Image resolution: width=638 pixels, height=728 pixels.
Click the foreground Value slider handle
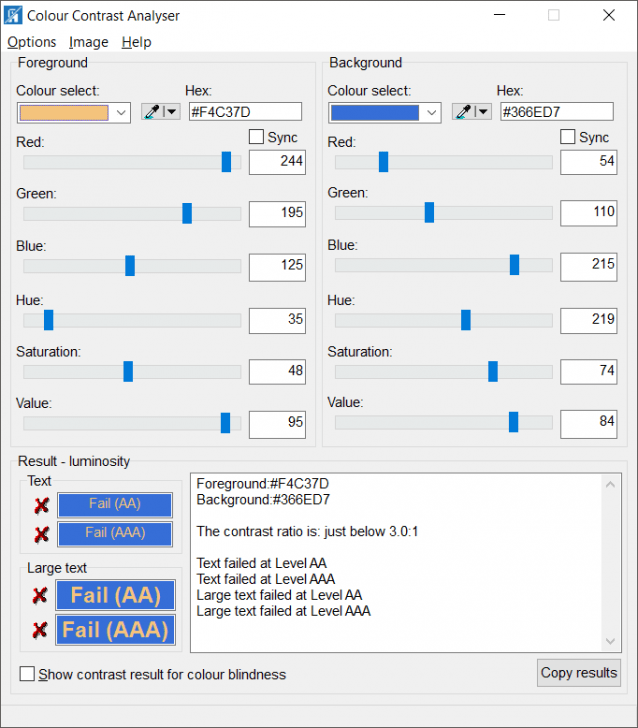click(225, 423)
